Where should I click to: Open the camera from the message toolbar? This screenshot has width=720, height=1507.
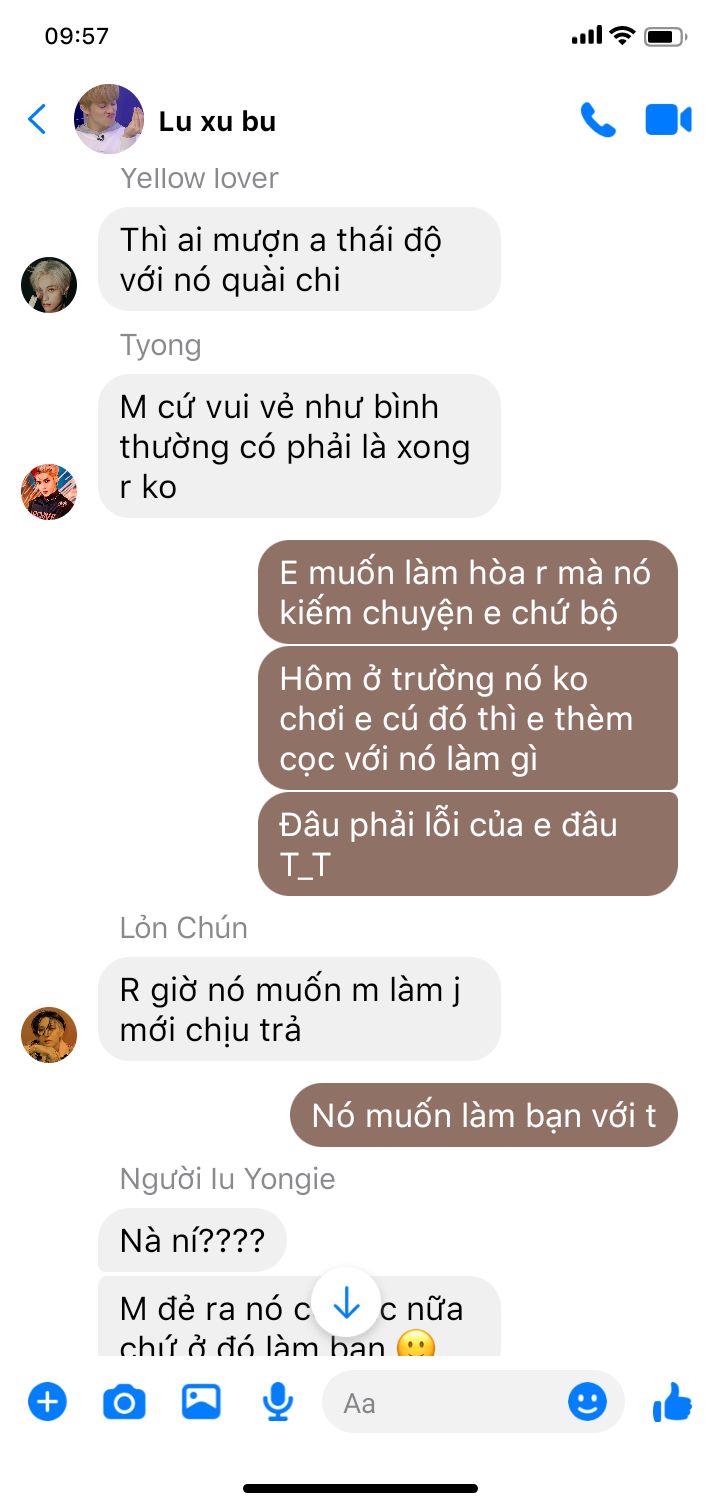point(124,1403)
